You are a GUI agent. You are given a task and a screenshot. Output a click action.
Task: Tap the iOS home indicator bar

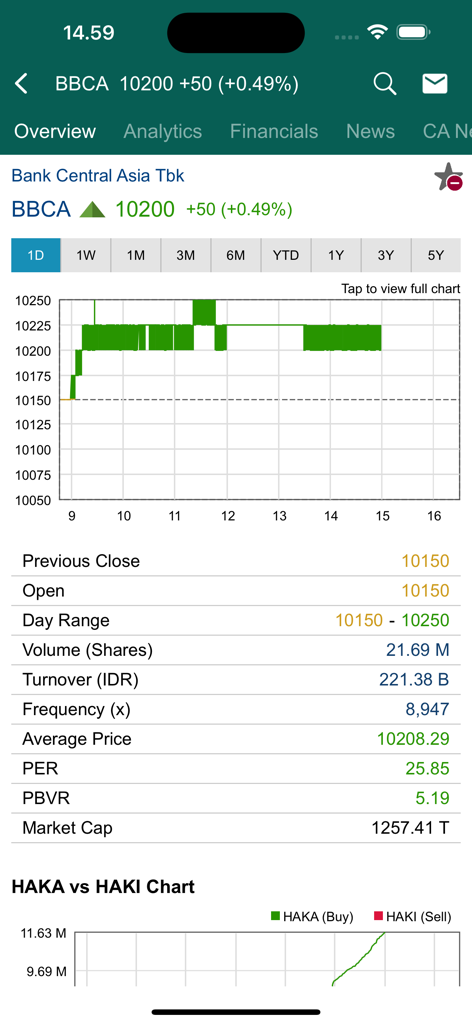coord(236,1012)
